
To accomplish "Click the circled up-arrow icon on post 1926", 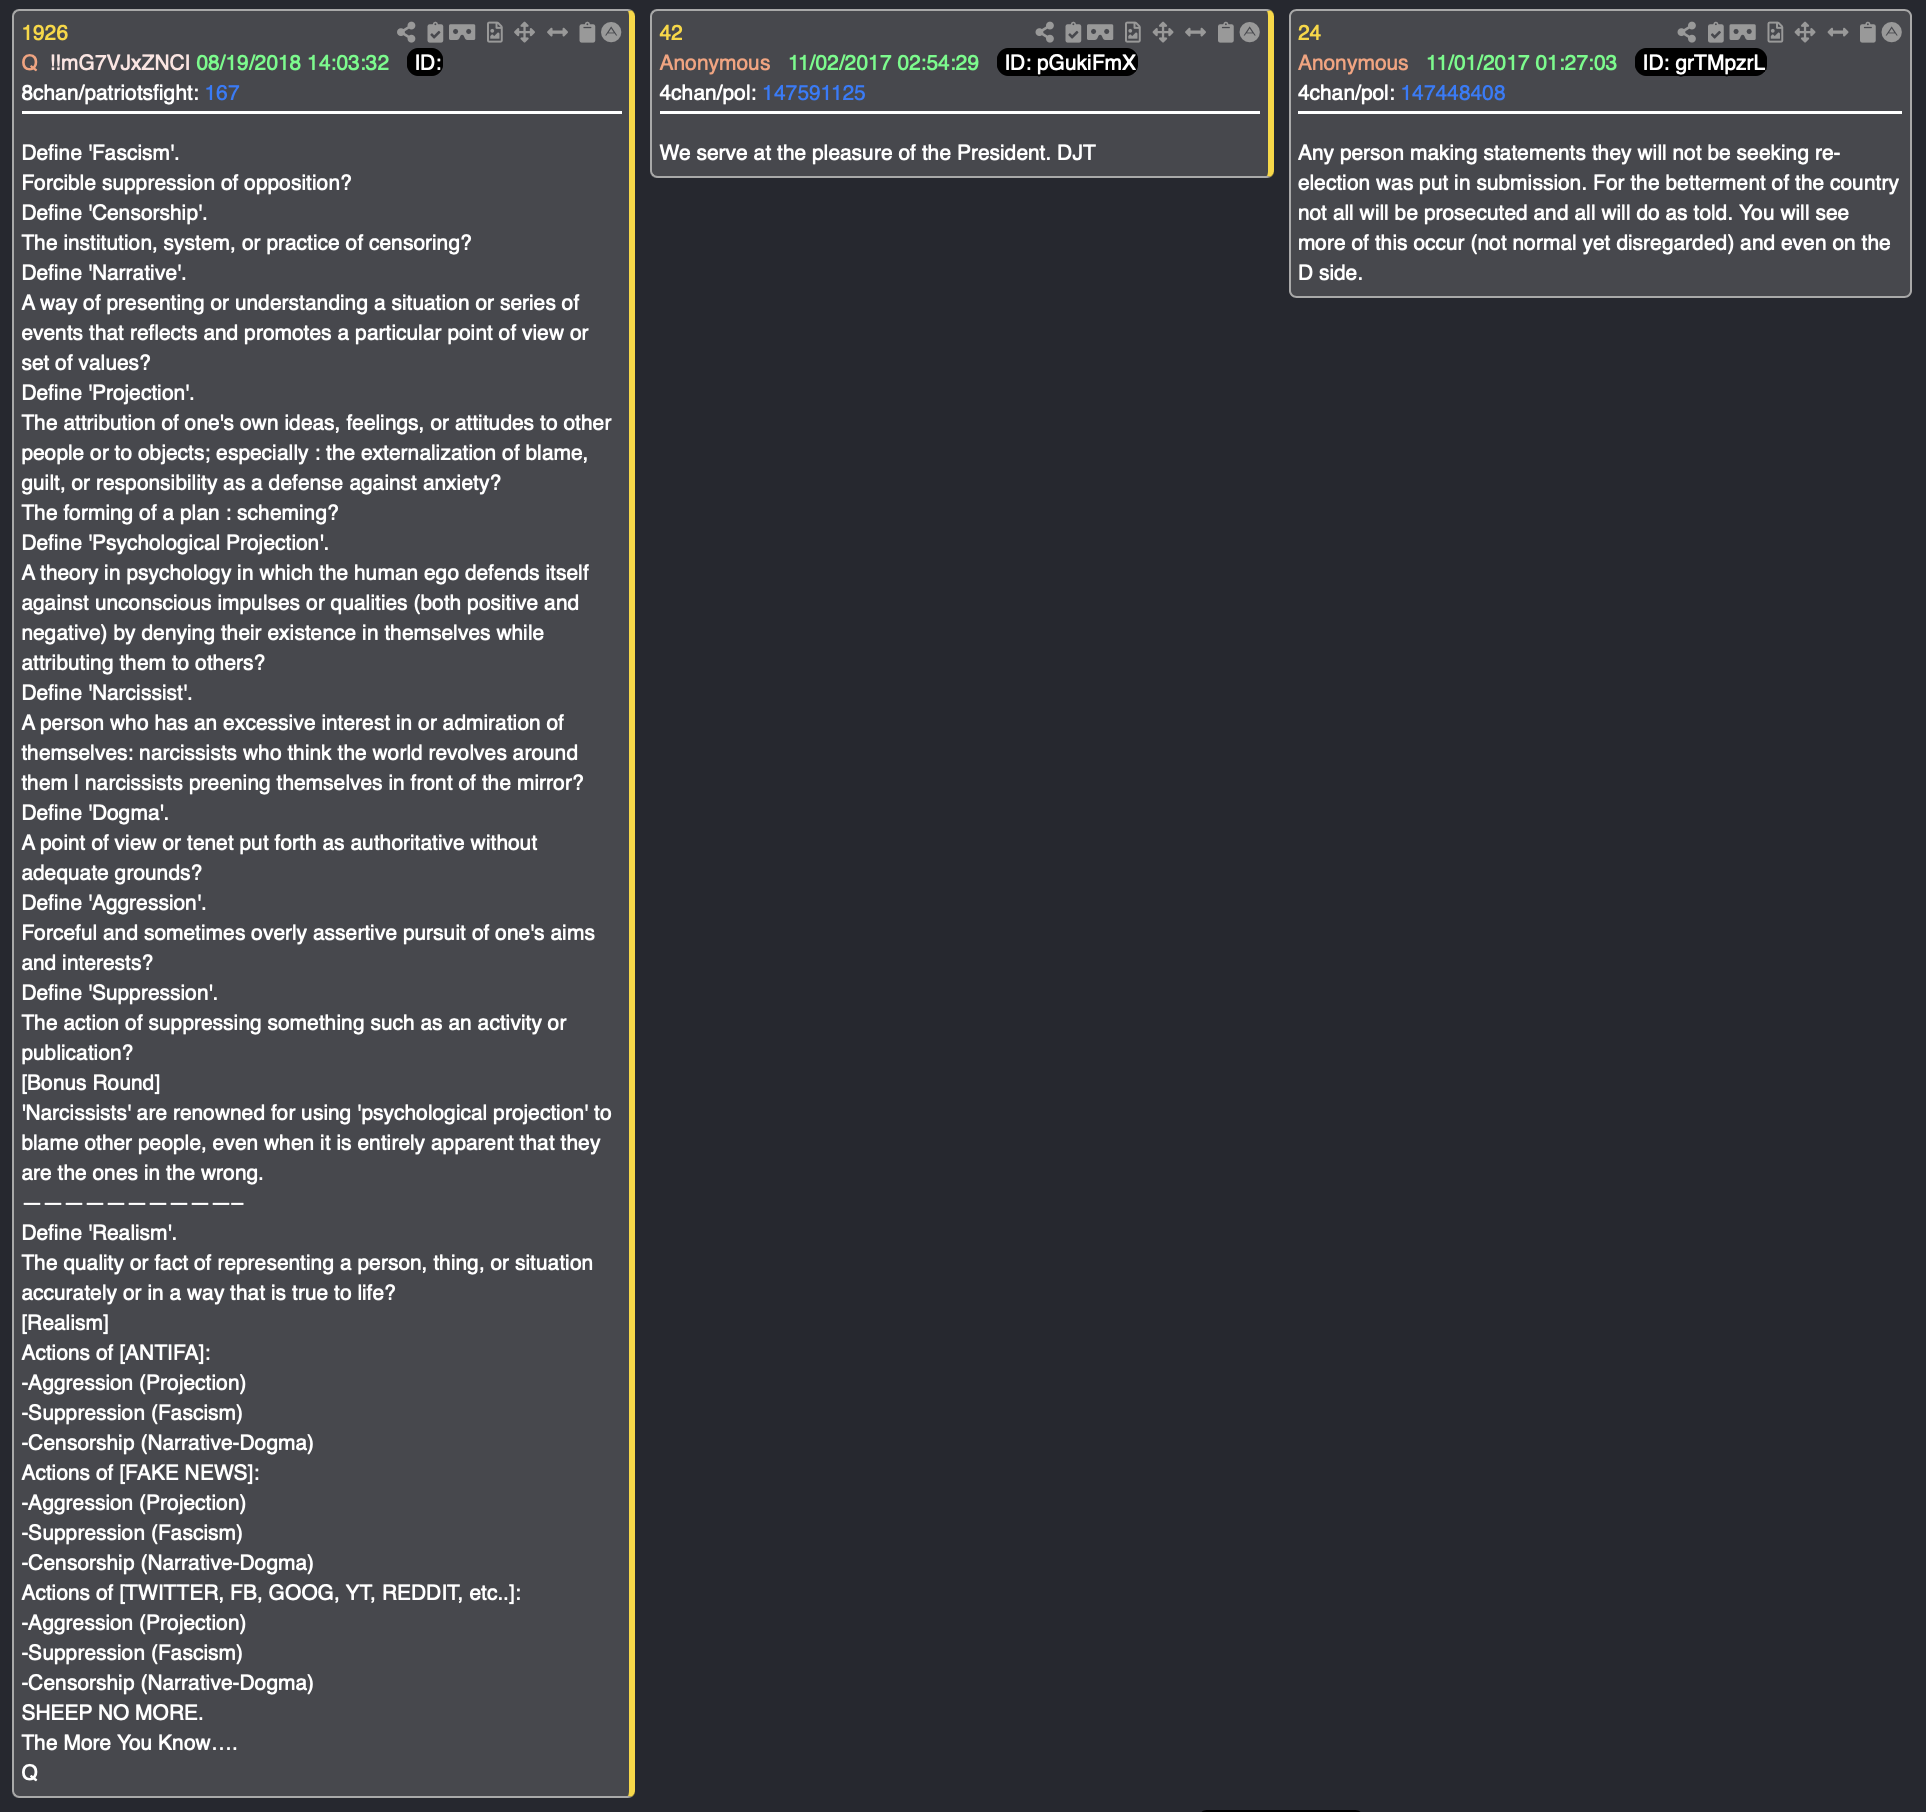I will coord(611,33).
